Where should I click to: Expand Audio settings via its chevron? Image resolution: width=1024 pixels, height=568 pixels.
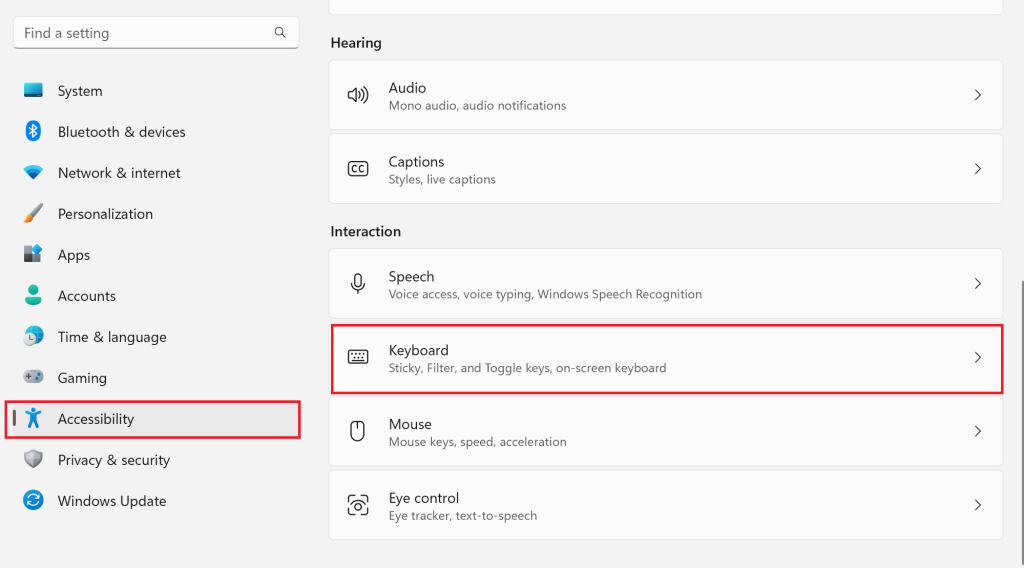(x=978, y=95)
